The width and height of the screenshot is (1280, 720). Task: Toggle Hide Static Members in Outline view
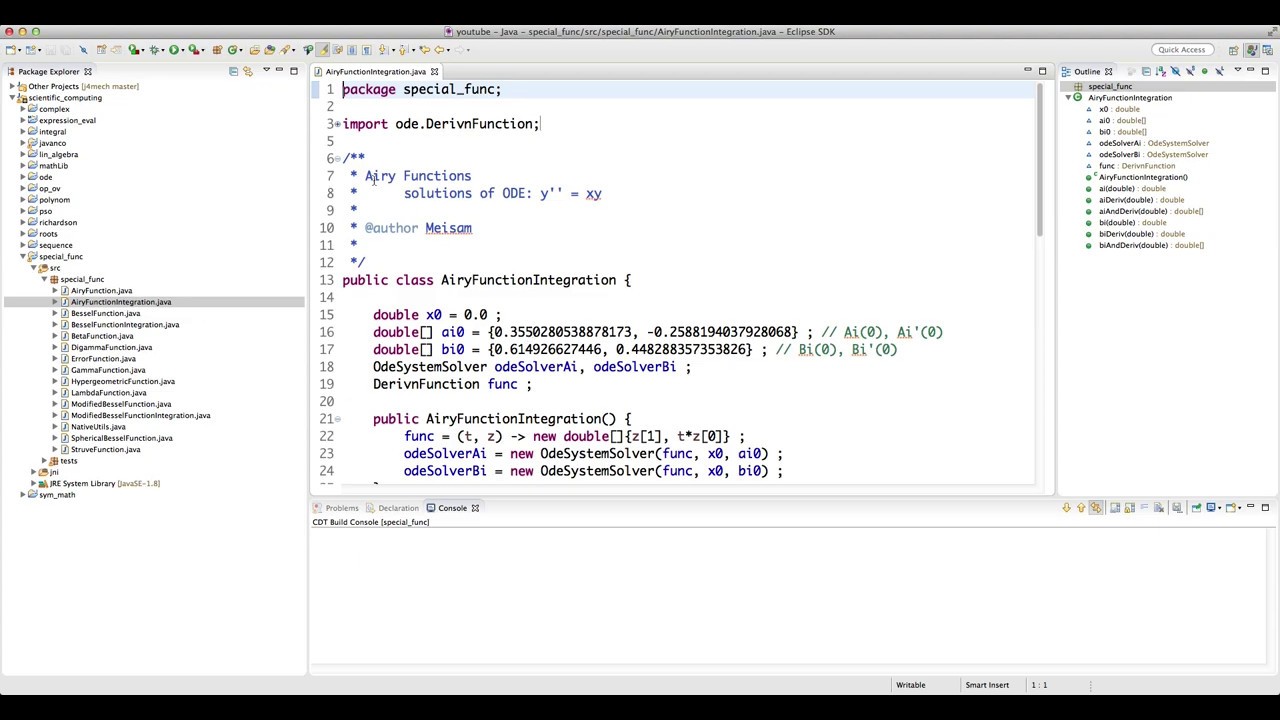click(x=1190, y=71)
